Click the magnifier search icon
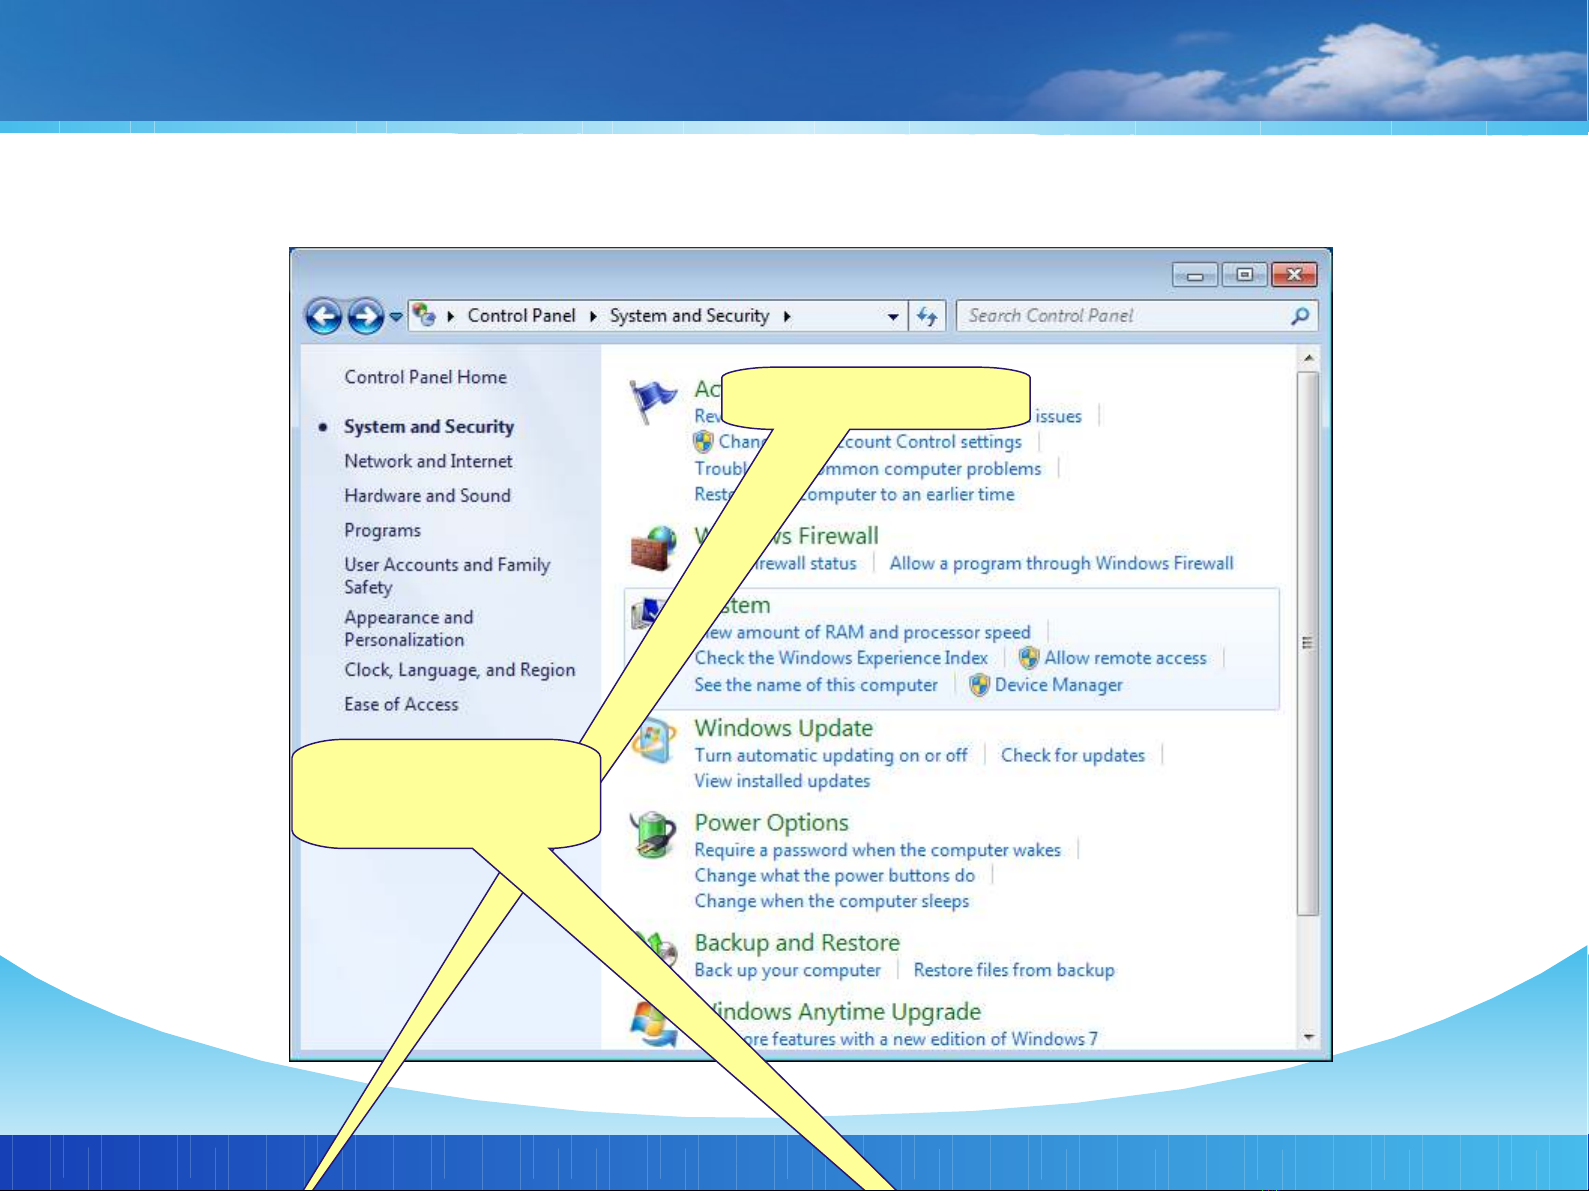The image size is (1589, 1191). pos(1300,316)
